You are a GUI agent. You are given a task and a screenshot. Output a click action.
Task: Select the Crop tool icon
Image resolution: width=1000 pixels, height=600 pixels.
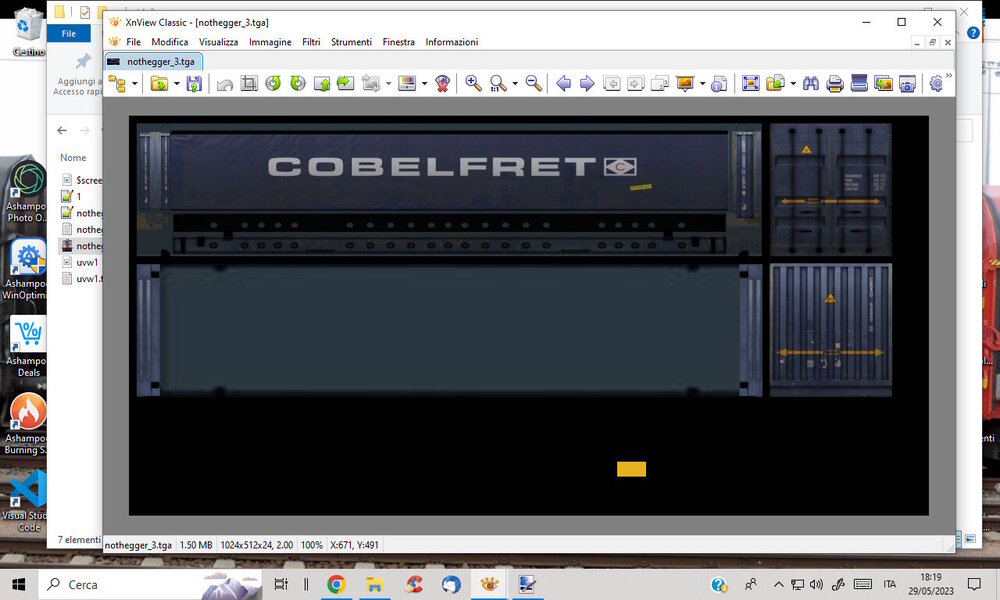[x=249, y=84]
